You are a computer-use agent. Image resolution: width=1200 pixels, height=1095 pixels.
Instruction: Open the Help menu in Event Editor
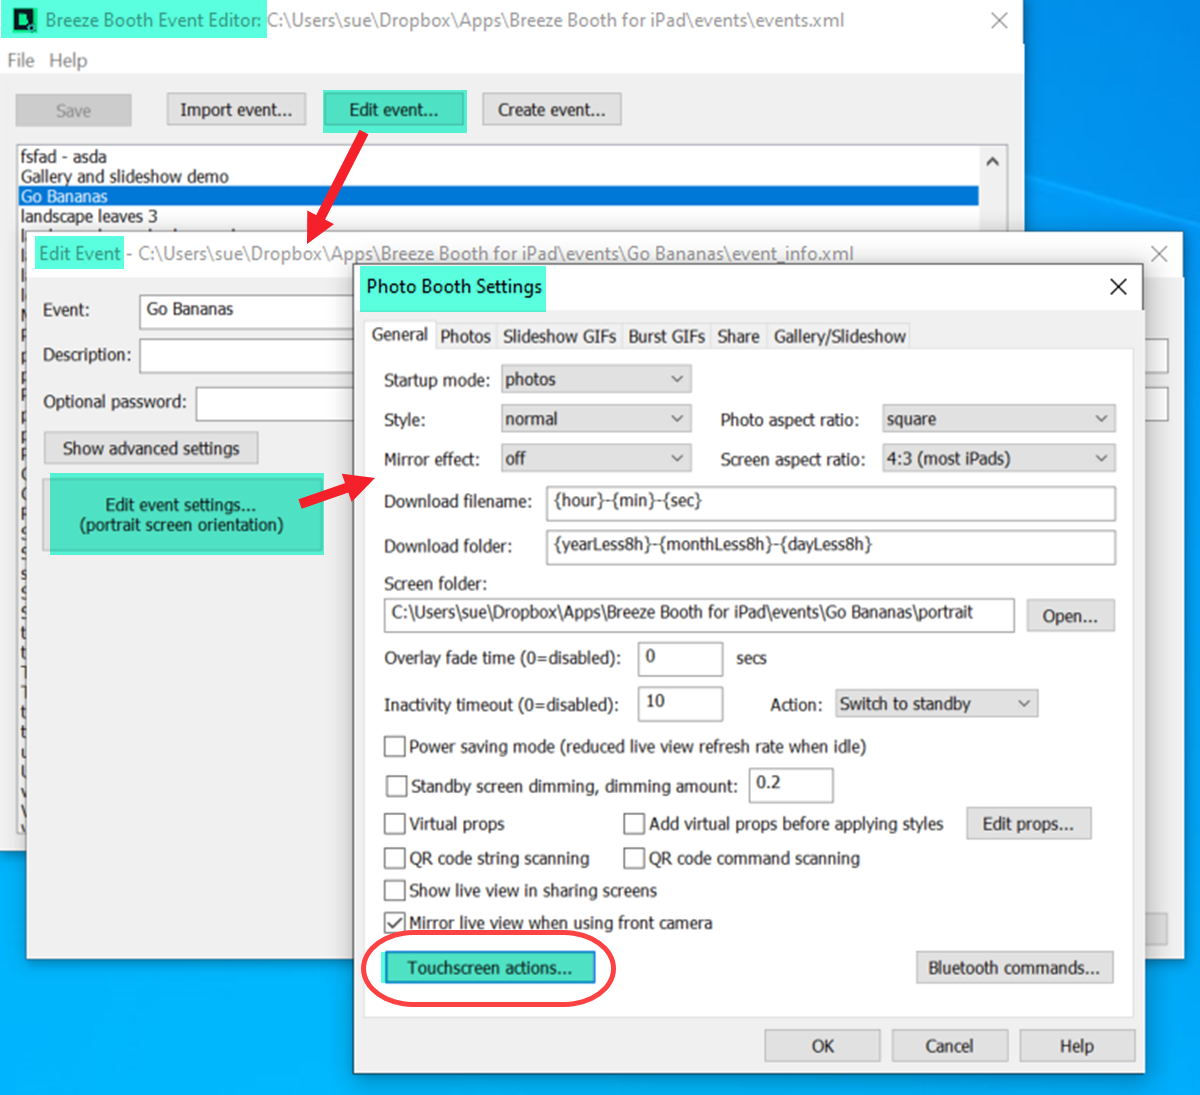(68, 60)
